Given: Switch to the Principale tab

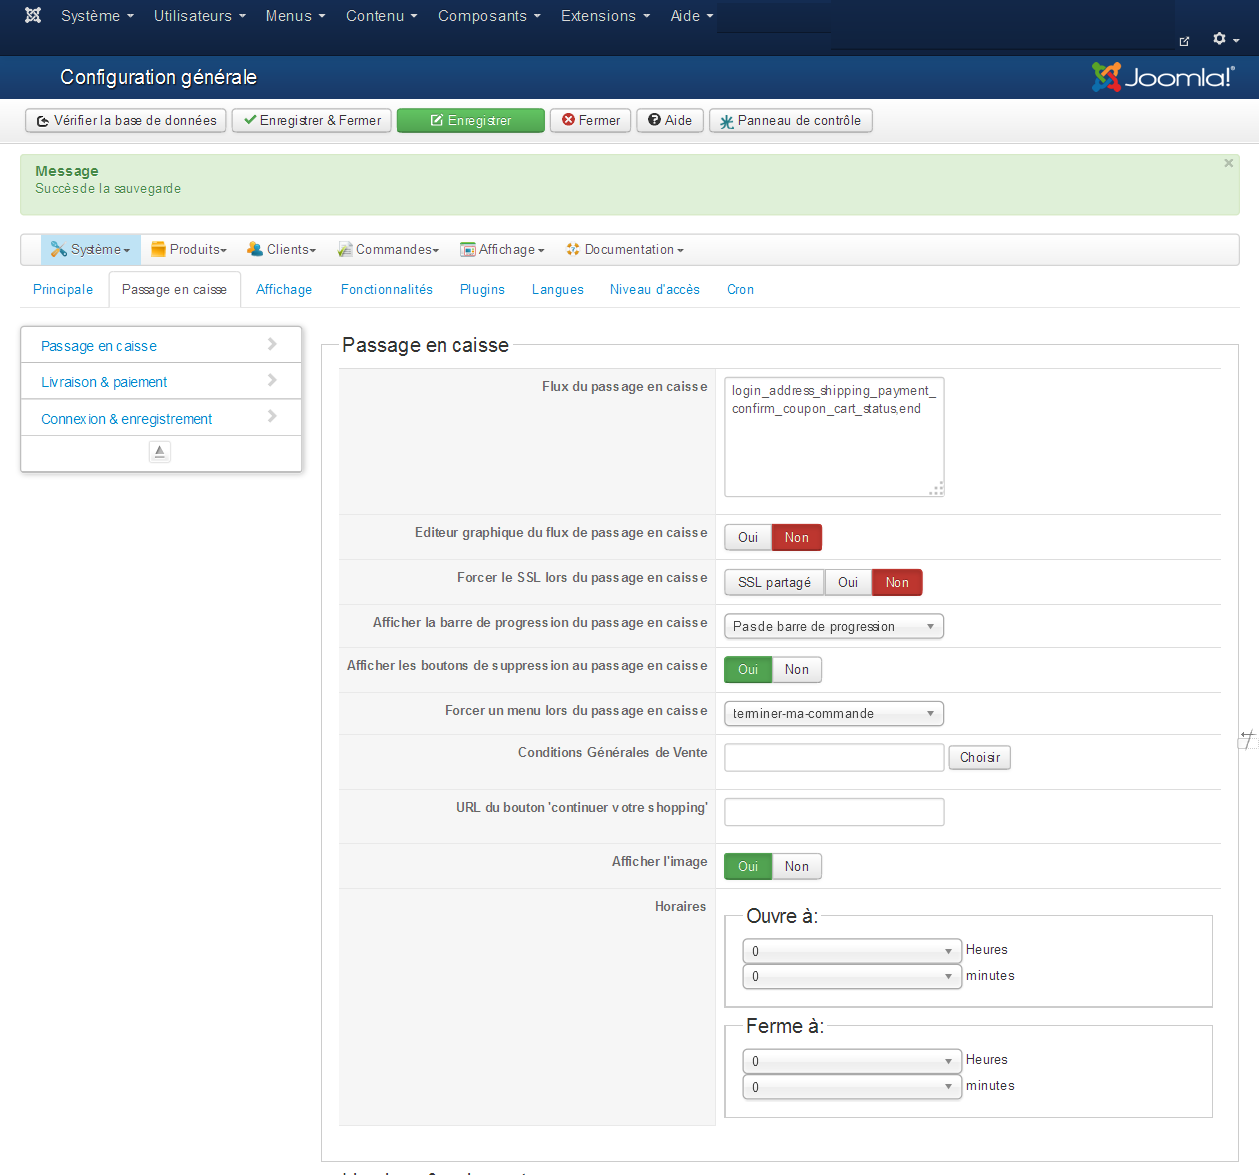Looking at the screenshot, I should pyautogui.click(x=63, y=289).
